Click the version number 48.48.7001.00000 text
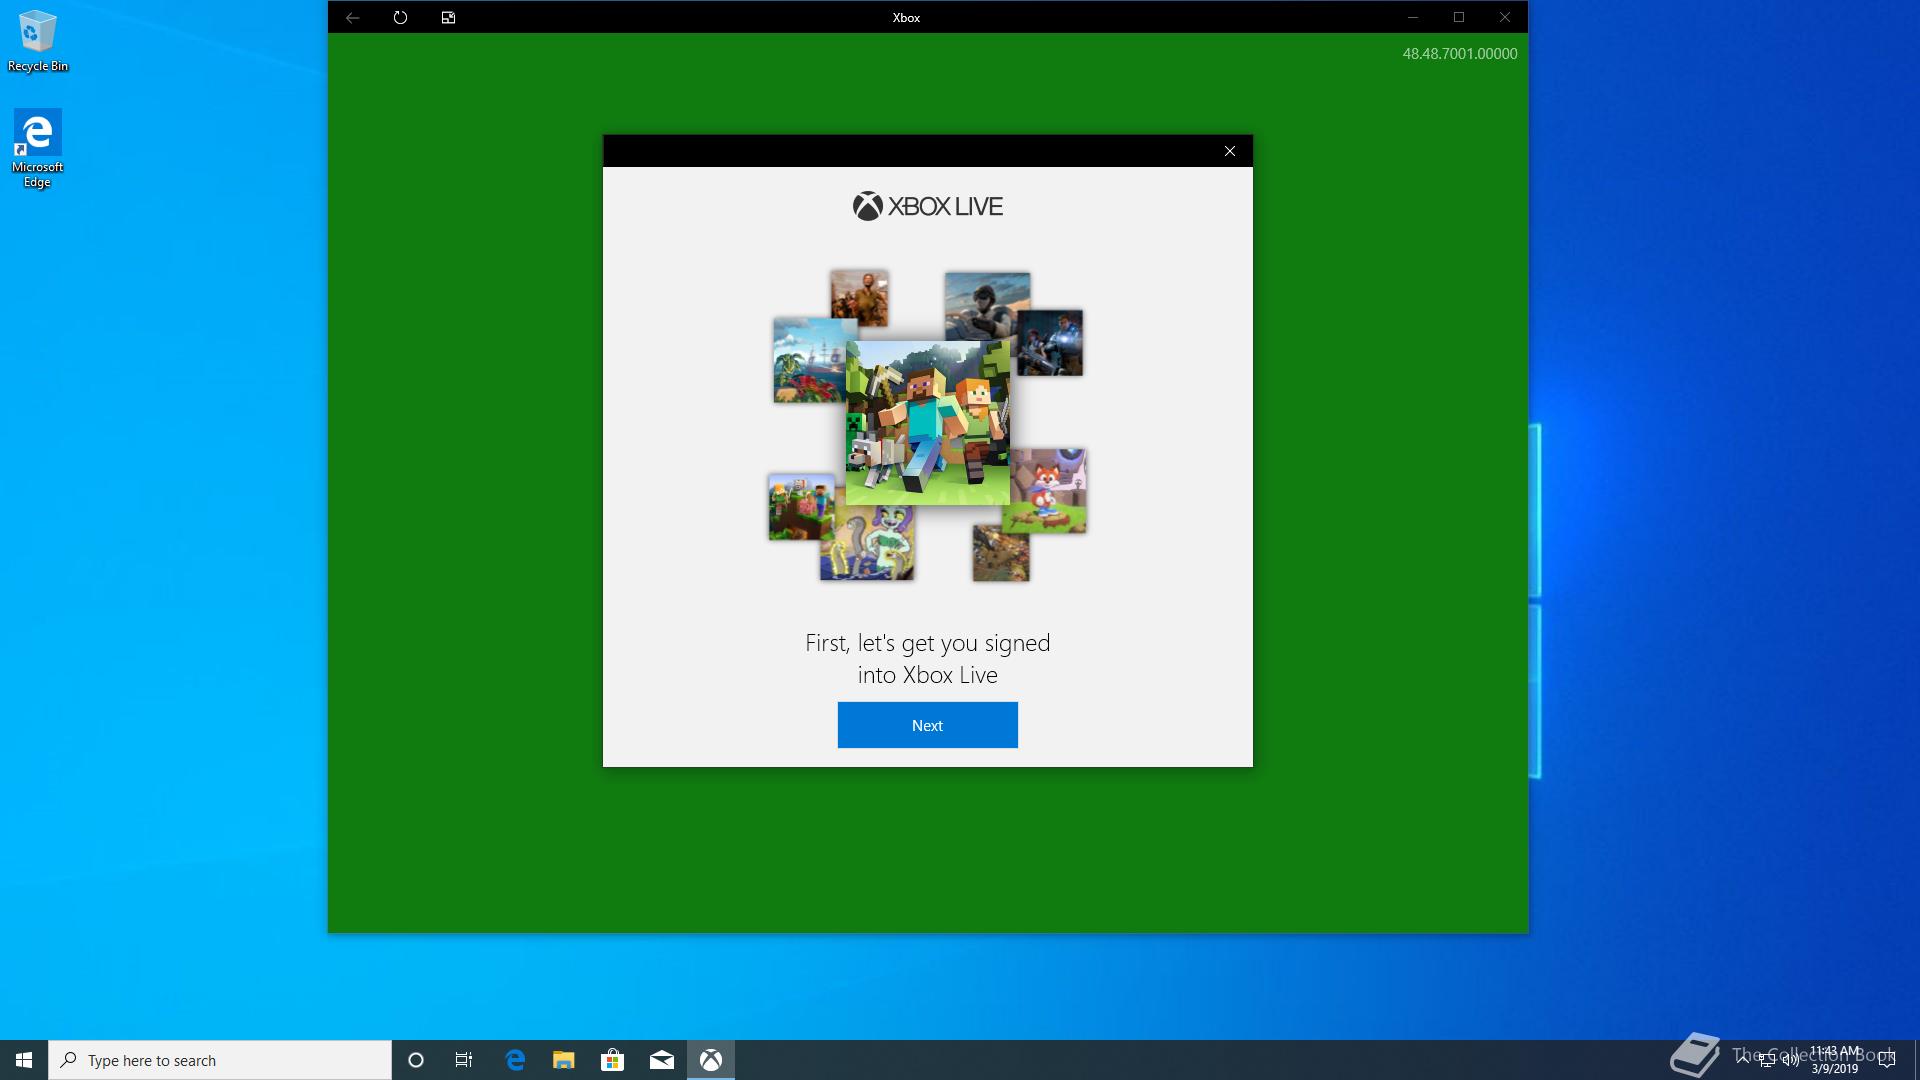1920x1080 pixels. click(x=1460, y=54)
